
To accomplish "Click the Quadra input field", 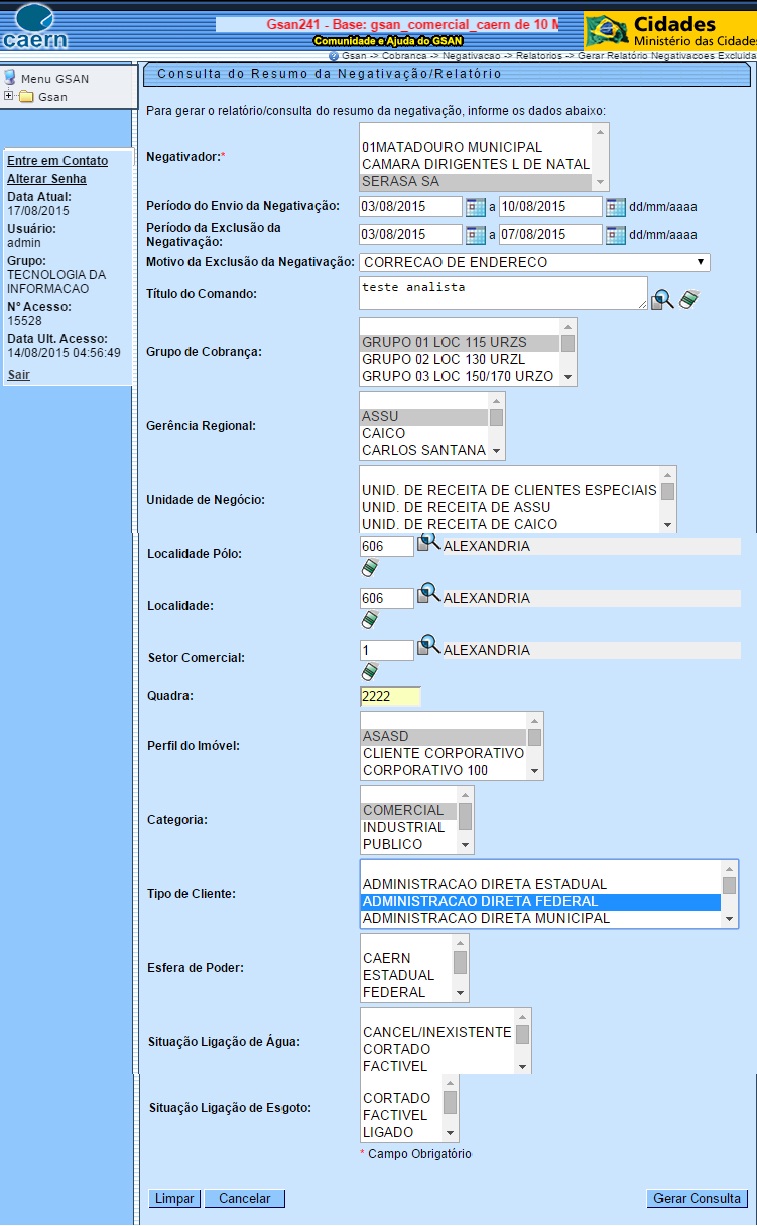I will click(x=390, y=697).
